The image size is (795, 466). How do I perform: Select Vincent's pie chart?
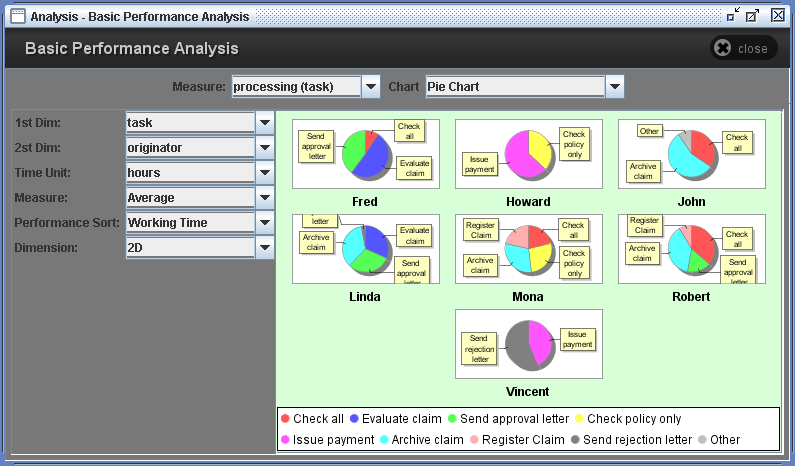click(528, 344)
